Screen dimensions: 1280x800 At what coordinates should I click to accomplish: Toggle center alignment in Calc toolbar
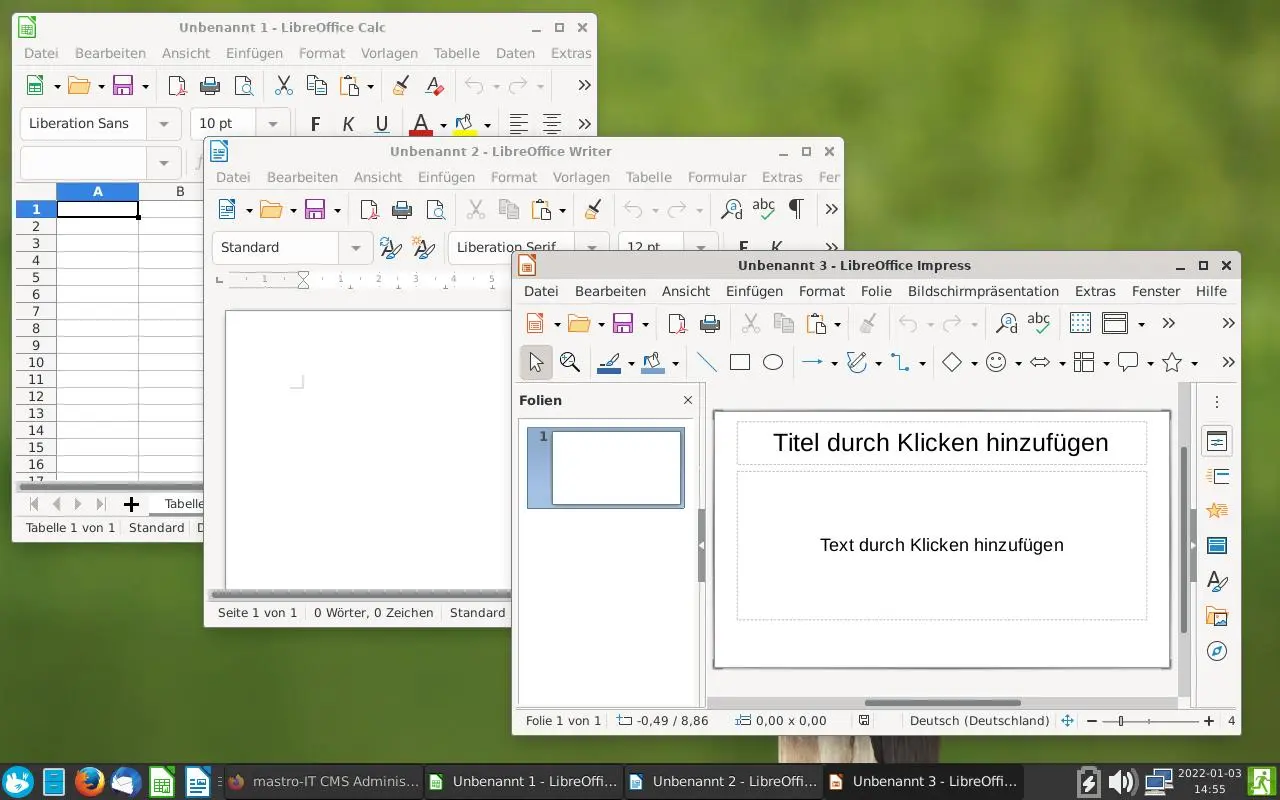[551, 124]
